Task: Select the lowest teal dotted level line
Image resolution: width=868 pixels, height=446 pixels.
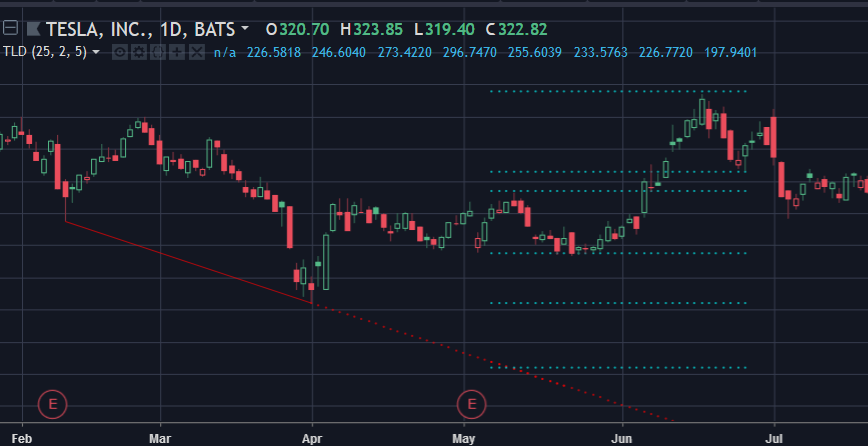Action: tap(618, 367)
